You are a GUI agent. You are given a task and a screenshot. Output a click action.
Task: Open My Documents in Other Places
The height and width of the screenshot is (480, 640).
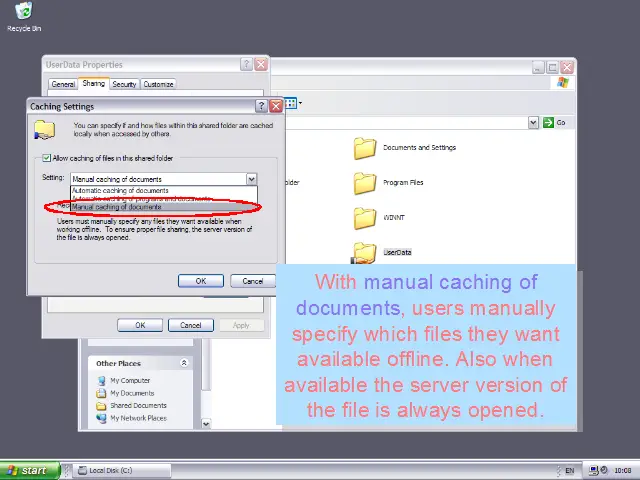point(132,393)
